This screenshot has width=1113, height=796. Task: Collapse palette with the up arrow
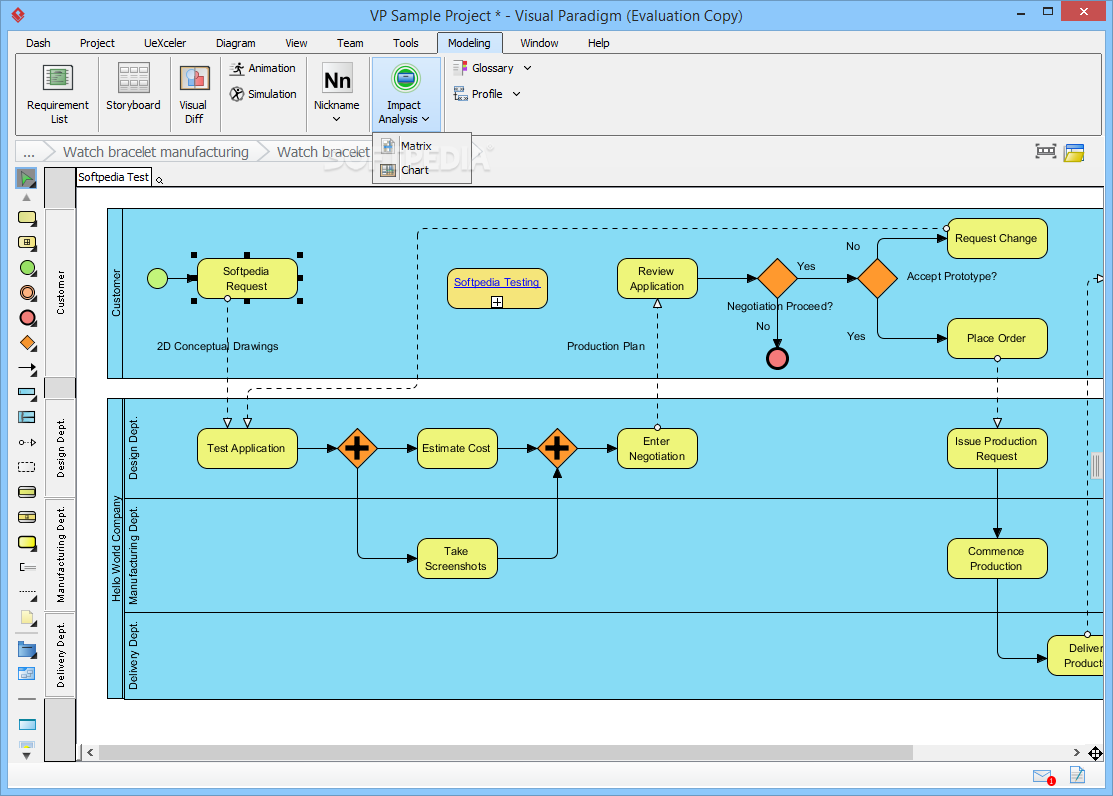pyautogui.click(x=26, y=197)
